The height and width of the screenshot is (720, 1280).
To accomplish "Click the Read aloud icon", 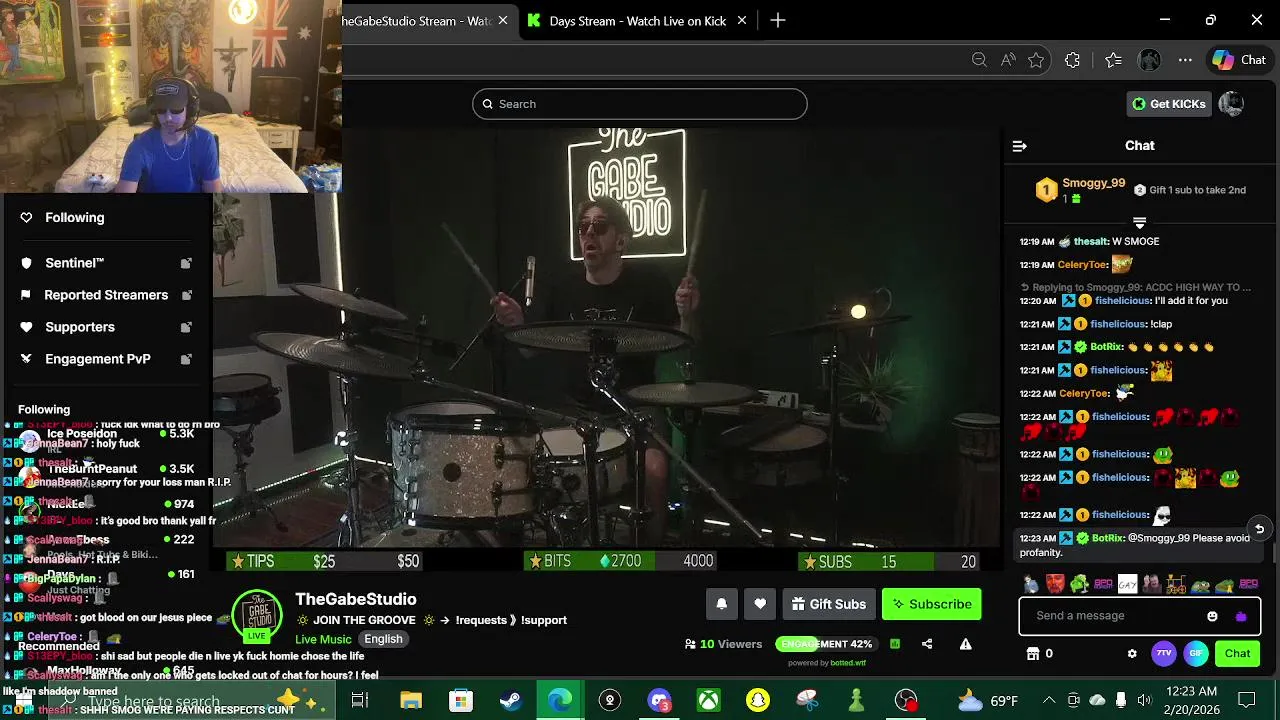I will [x=1008, y=60].
